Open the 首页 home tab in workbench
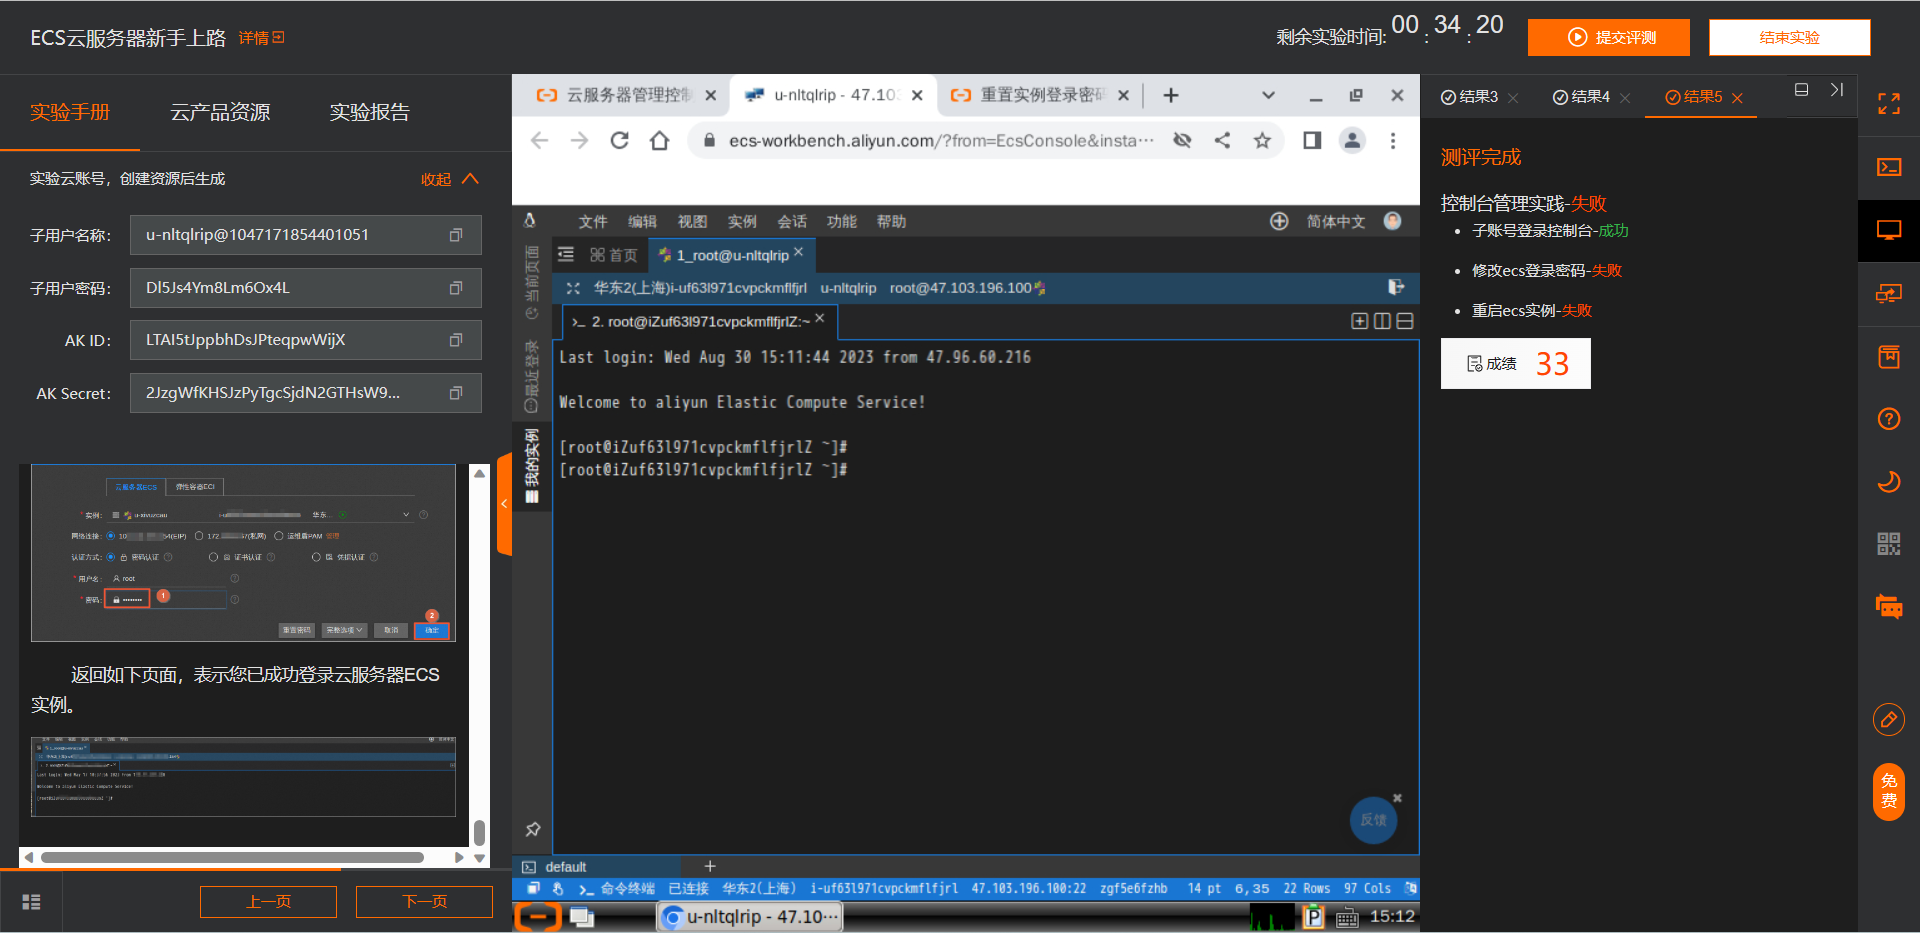 pos(613,255)
